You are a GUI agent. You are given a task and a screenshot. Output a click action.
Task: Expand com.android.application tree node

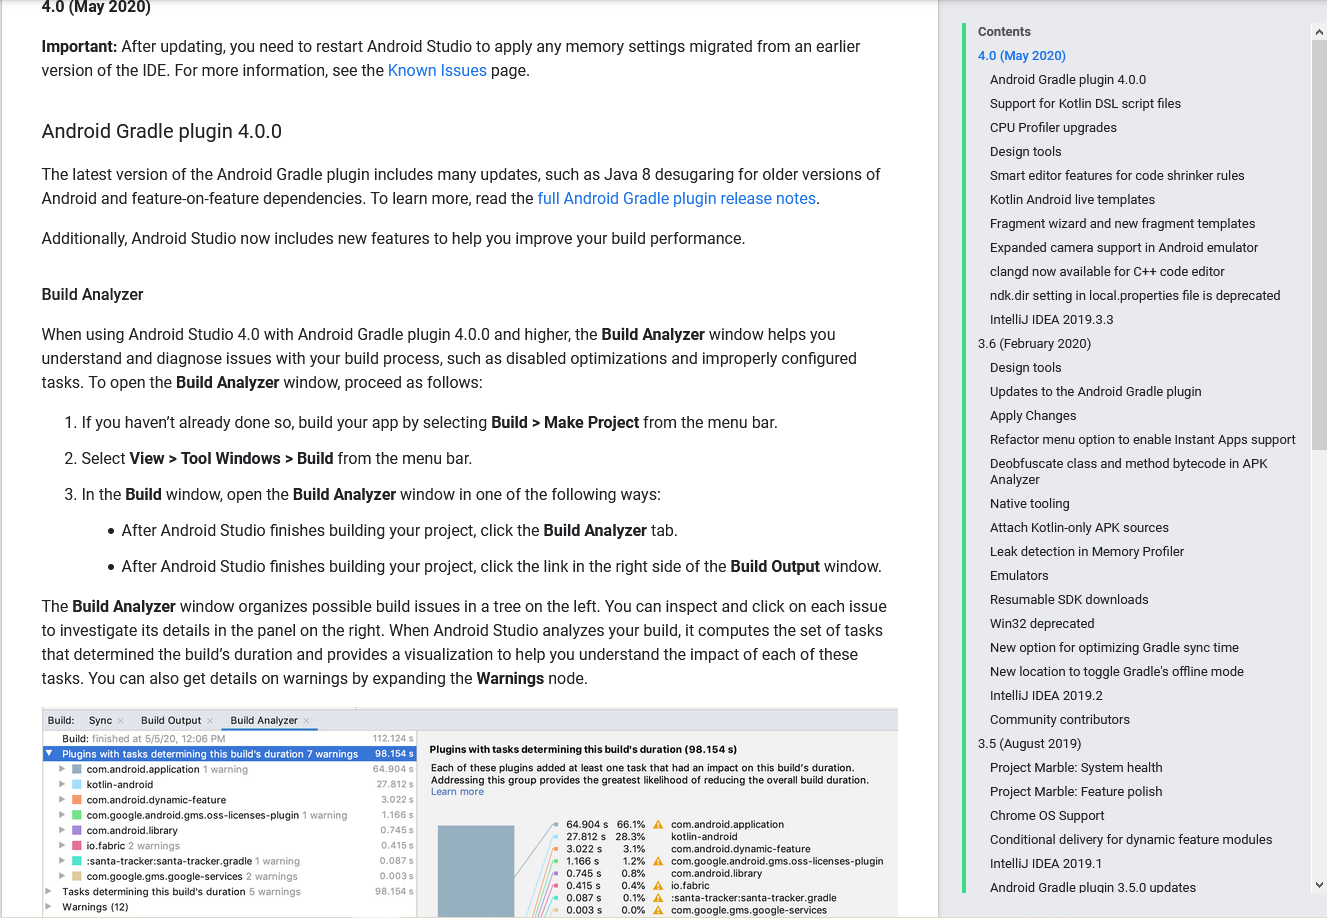(62, 769)
